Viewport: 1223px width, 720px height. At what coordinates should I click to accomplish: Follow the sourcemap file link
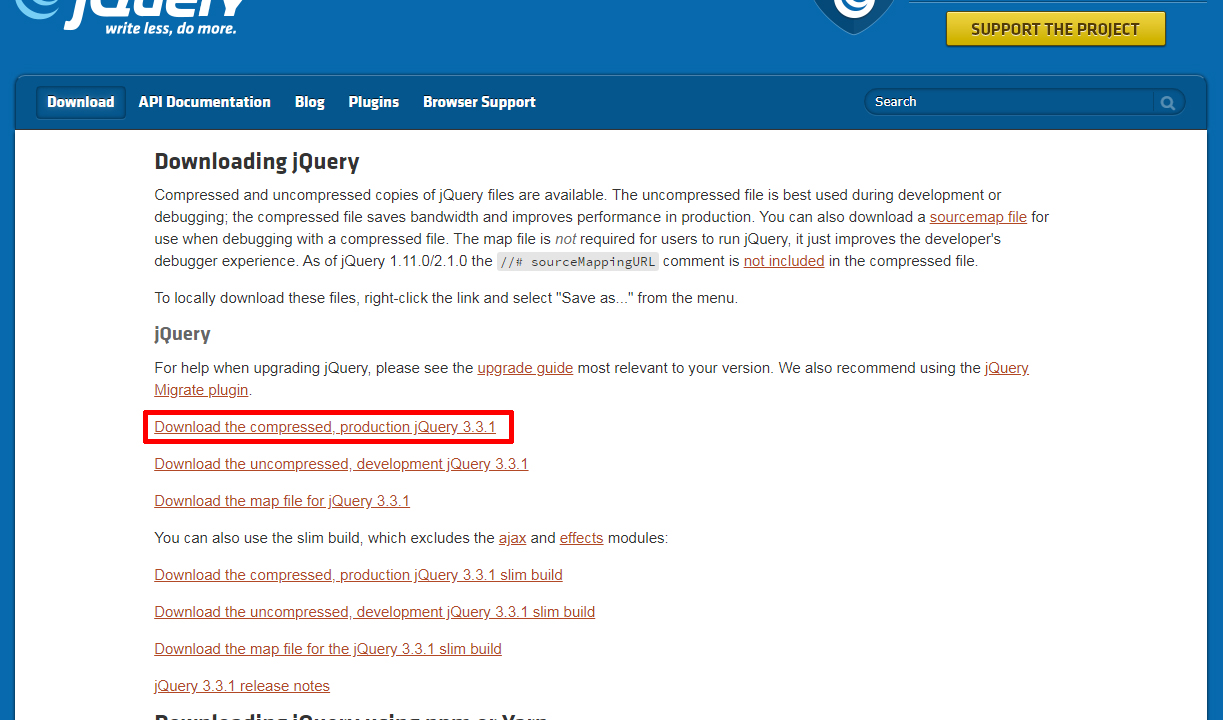(x=978, y=217)
